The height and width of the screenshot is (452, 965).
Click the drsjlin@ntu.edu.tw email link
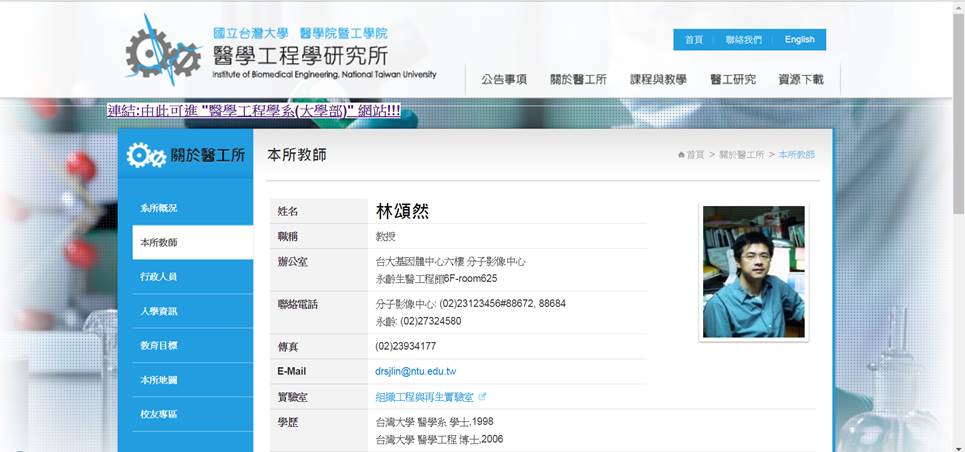pos(415,371)
